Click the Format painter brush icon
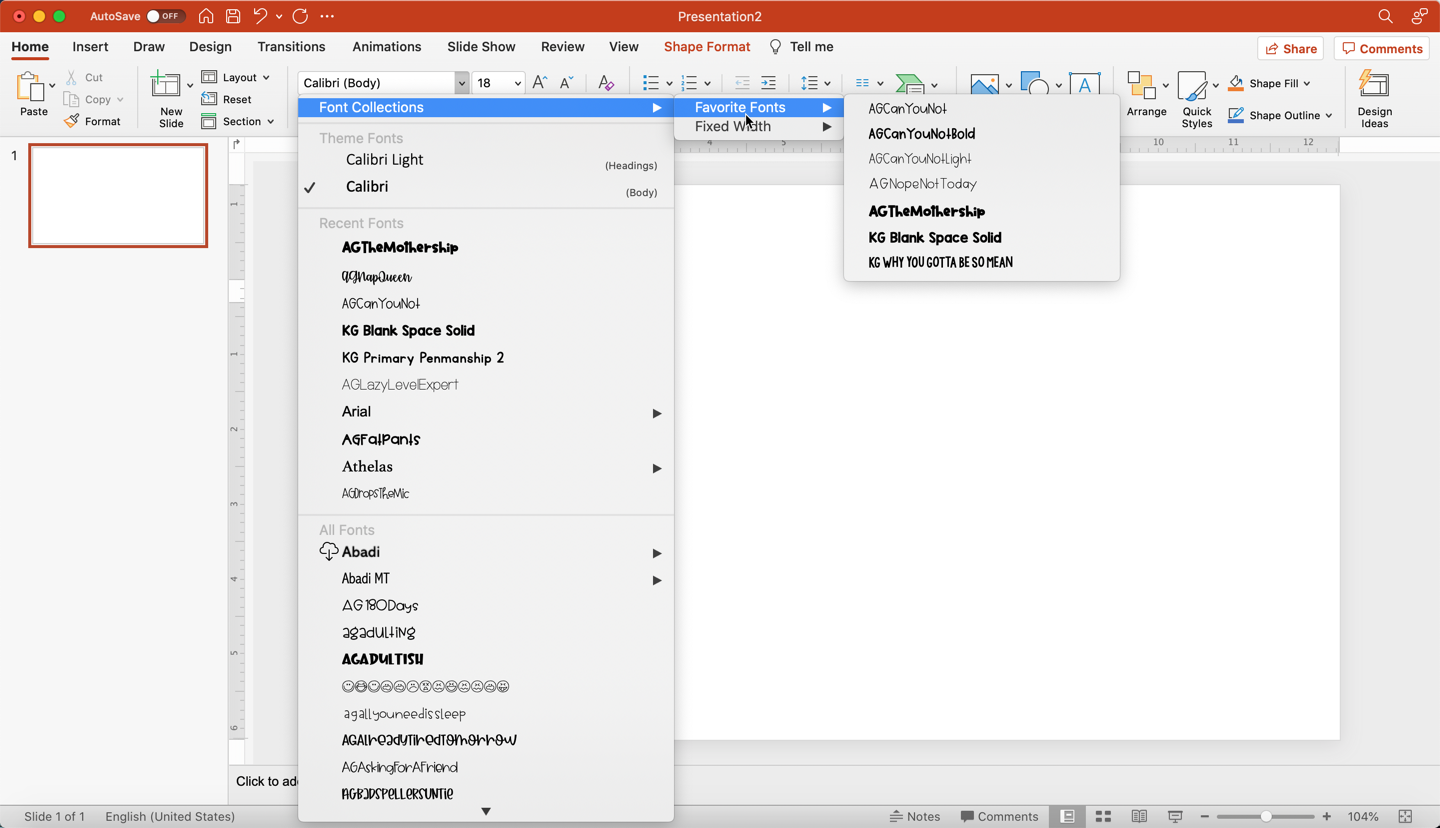This screenshot has height=828, width=1440. tap(71, 121)
